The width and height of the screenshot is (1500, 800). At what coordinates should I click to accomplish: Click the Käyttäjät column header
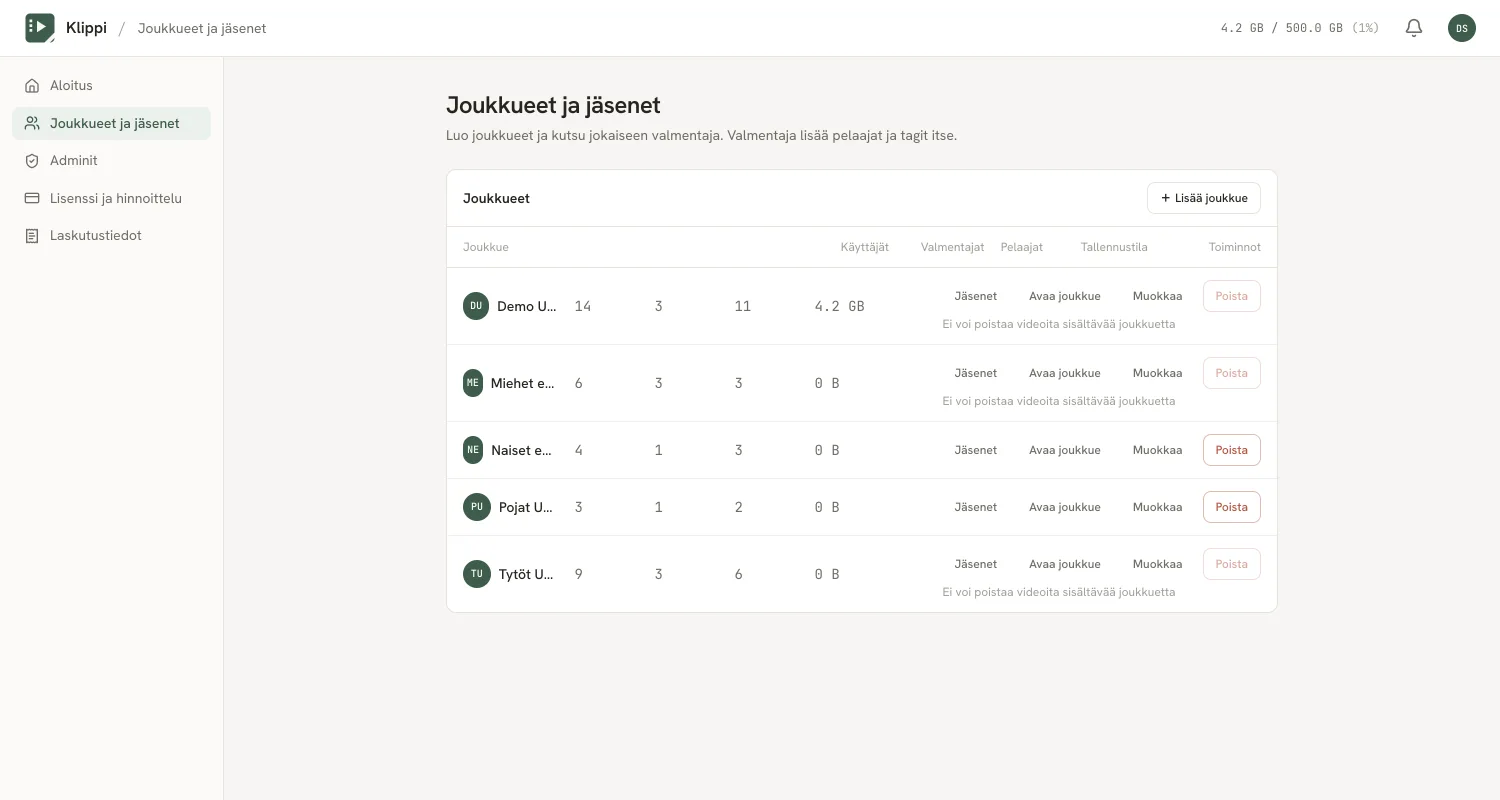point(865,247)
